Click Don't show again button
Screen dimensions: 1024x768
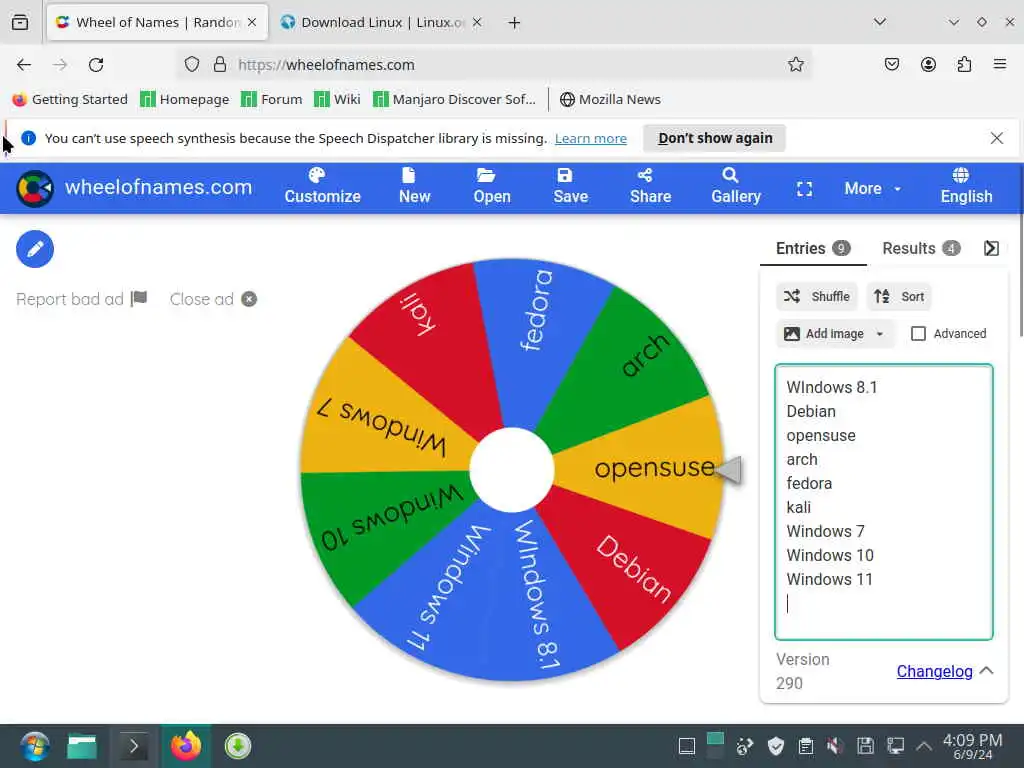pos(714,138)
